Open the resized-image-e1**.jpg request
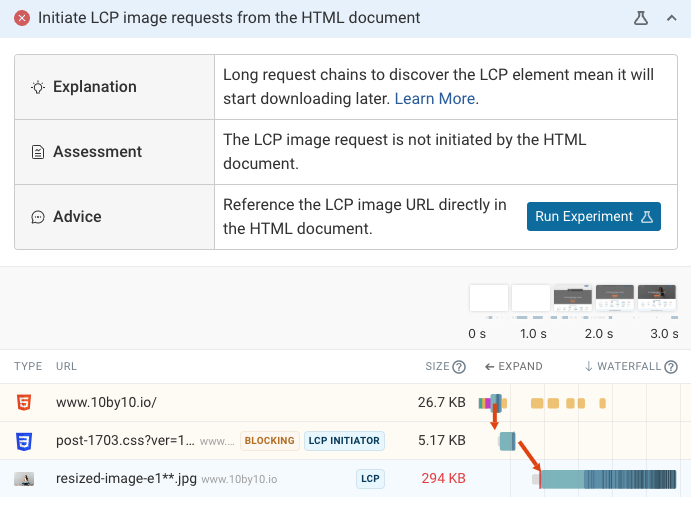Image resolution: width=691 pixels, height=506 pixels. 125,479
